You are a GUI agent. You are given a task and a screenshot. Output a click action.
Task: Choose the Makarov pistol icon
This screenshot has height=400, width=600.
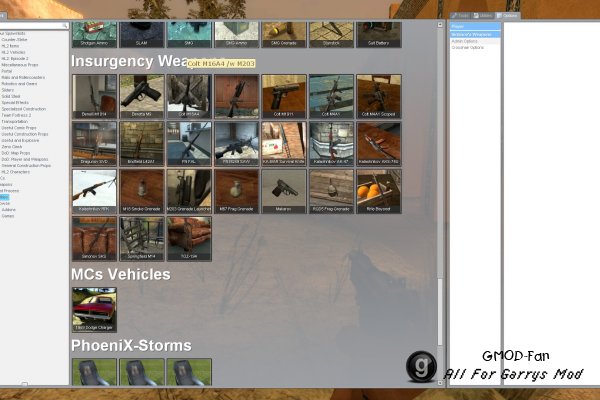tap(284, 191)
